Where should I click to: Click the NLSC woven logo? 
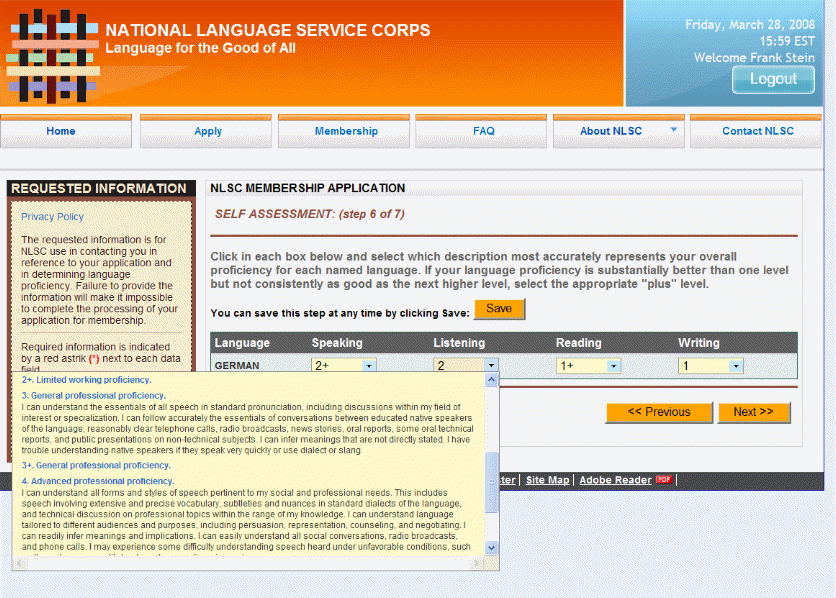[x=52, y=55]
